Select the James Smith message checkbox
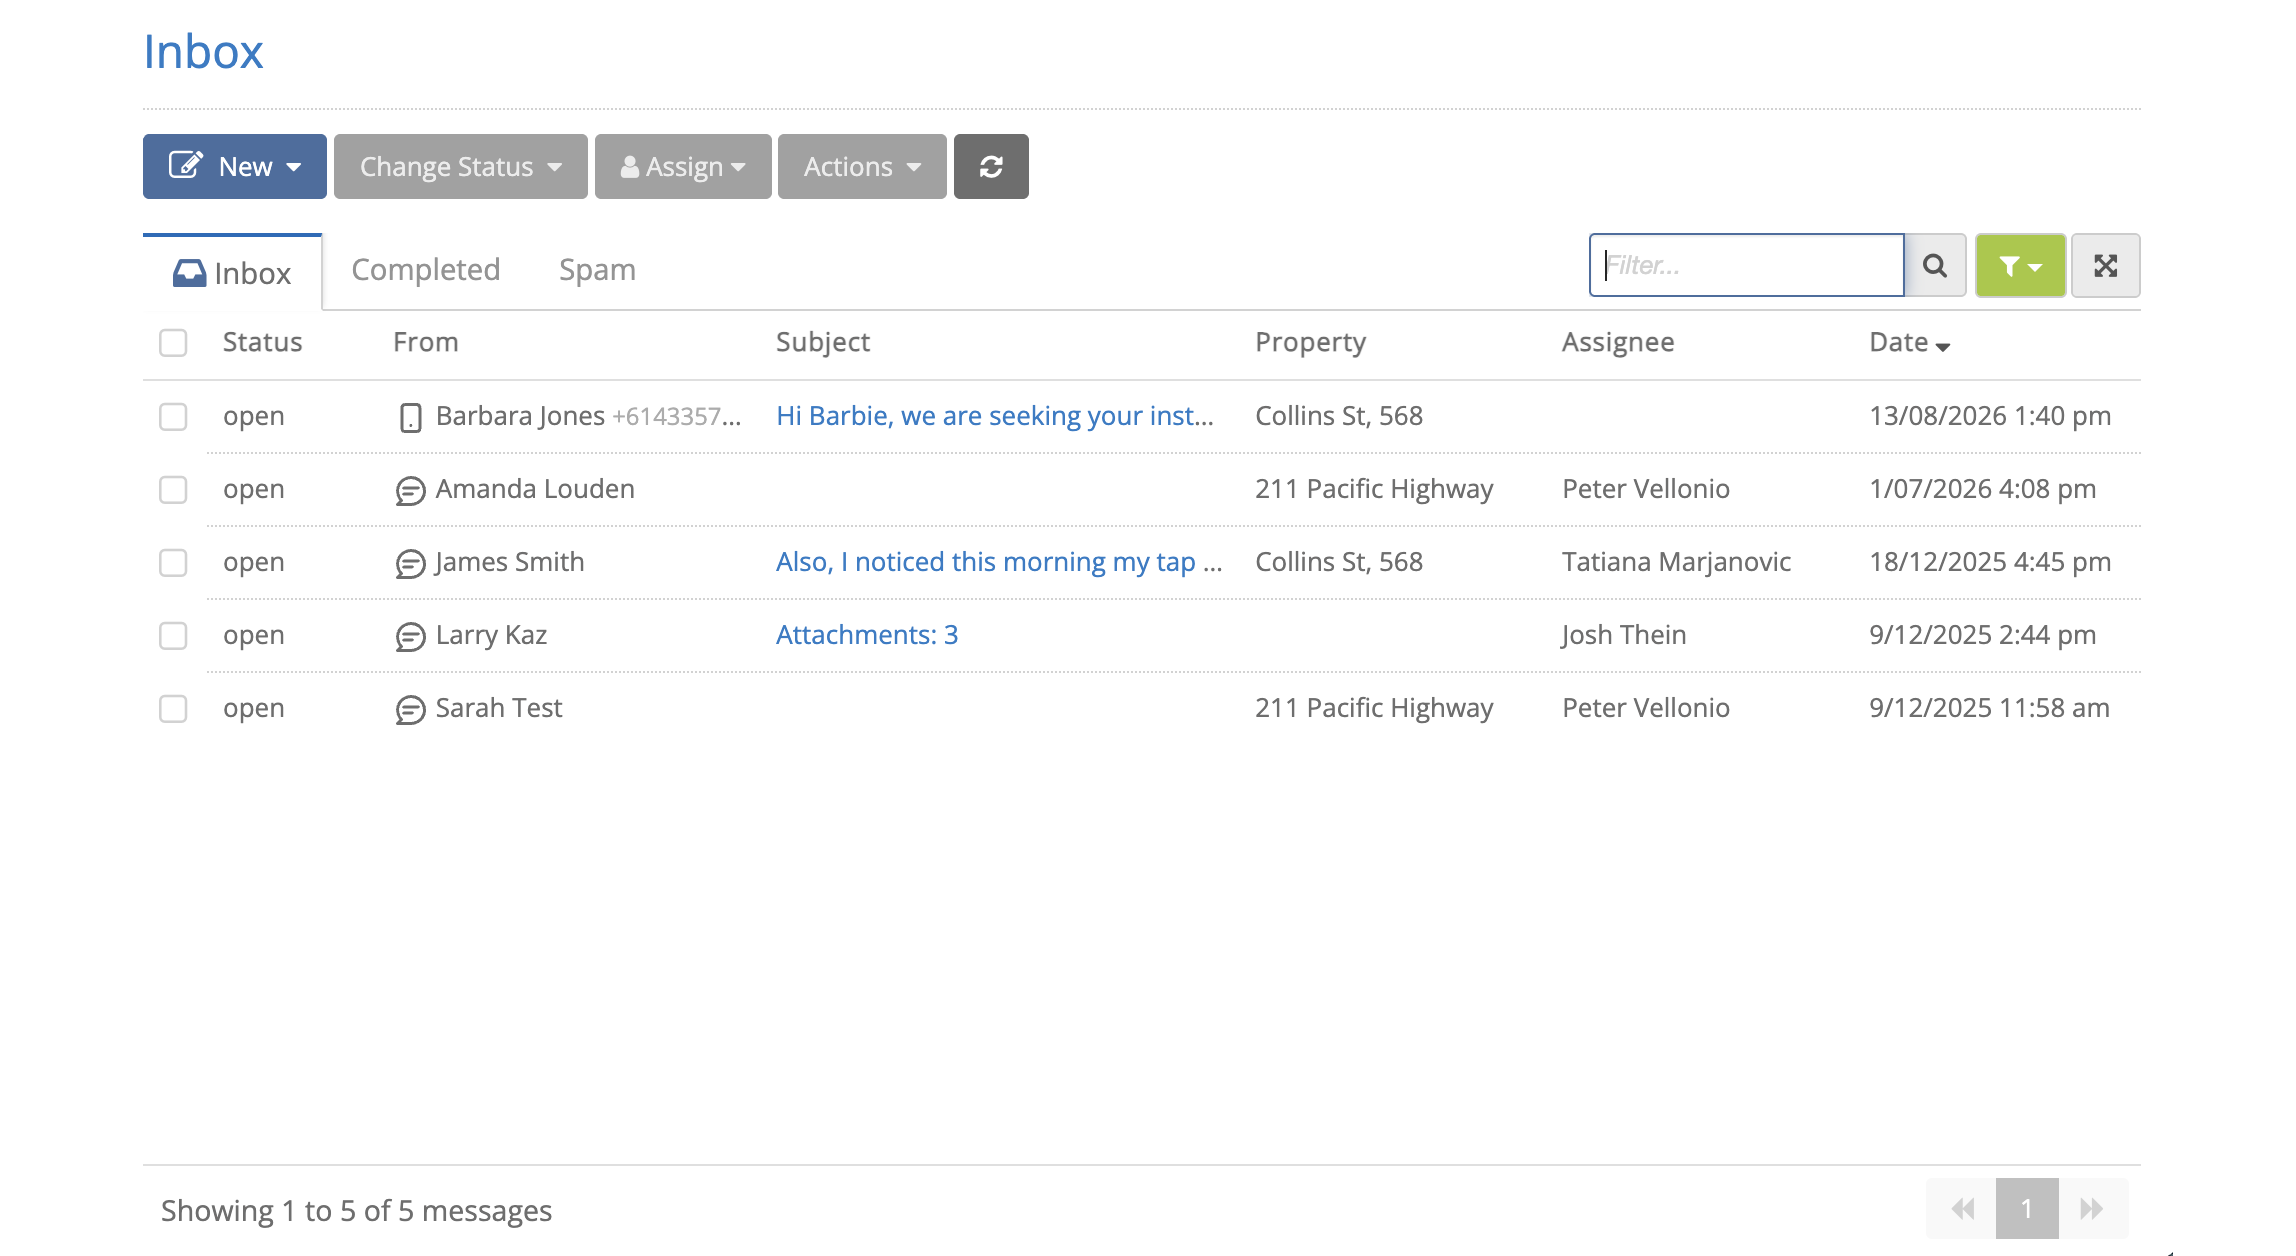 173,562
